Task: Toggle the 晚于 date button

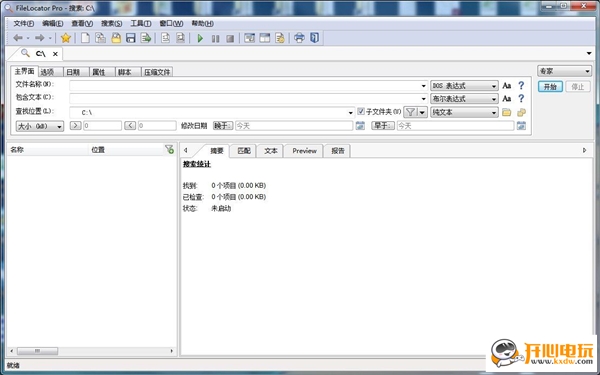Action: click(x=223, y=126)
